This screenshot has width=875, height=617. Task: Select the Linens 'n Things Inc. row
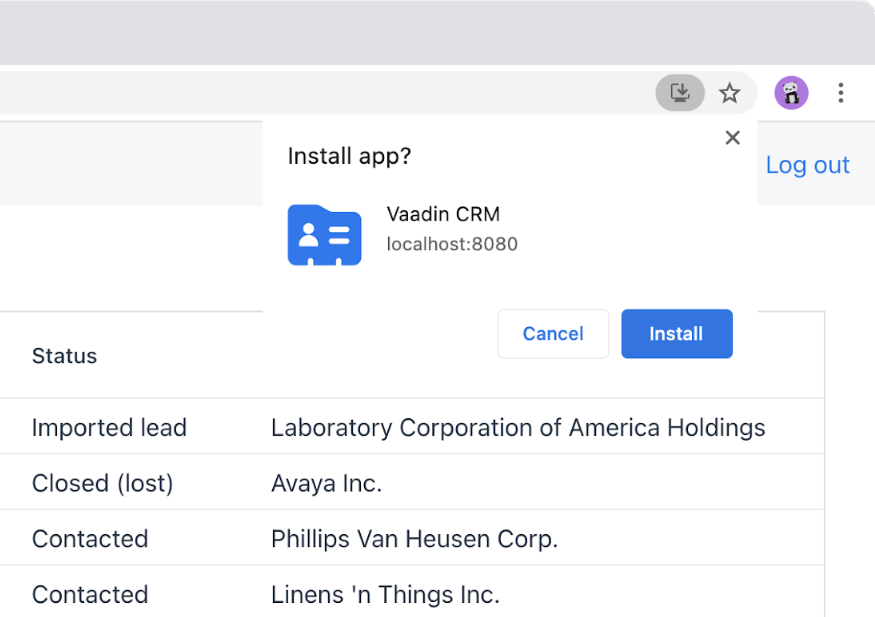coord(385,594)
